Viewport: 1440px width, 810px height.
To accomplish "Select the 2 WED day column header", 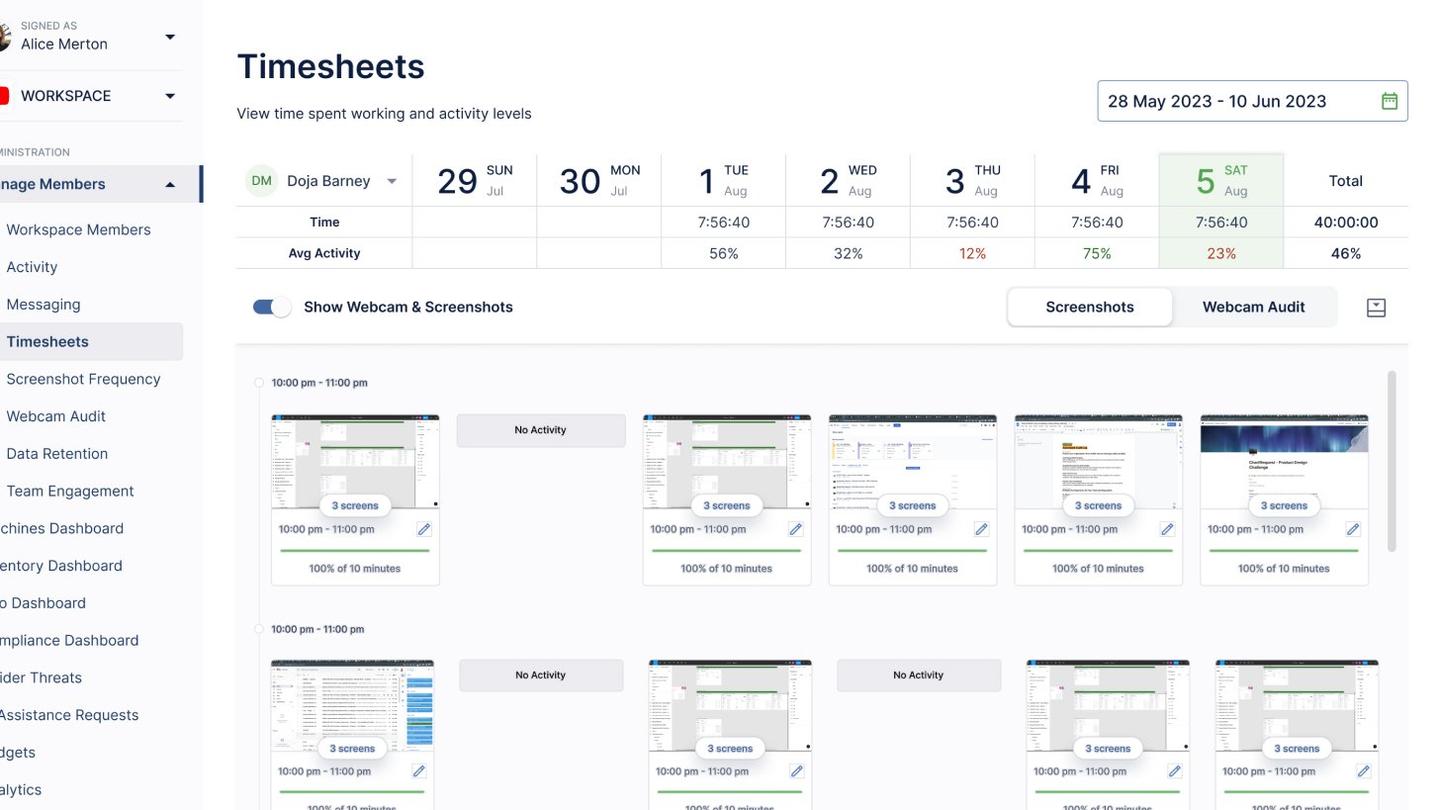I will coord(848,181).
